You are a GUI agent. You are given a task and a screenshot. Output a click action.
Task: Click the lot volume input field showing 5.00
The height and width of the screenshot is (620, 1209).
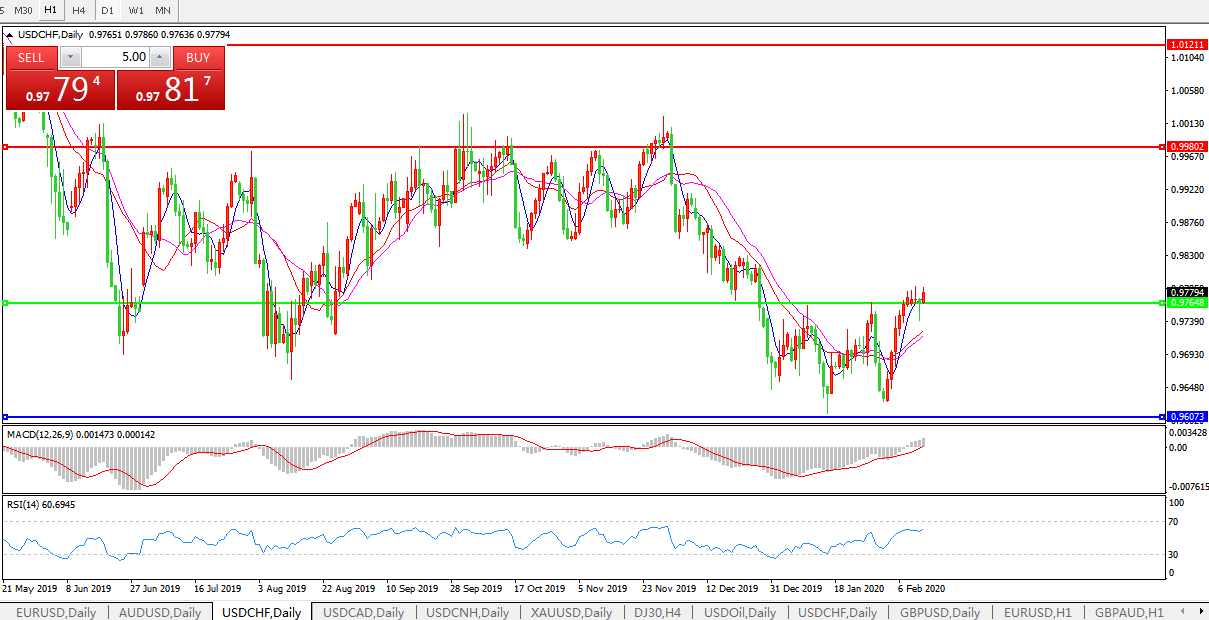115,57
